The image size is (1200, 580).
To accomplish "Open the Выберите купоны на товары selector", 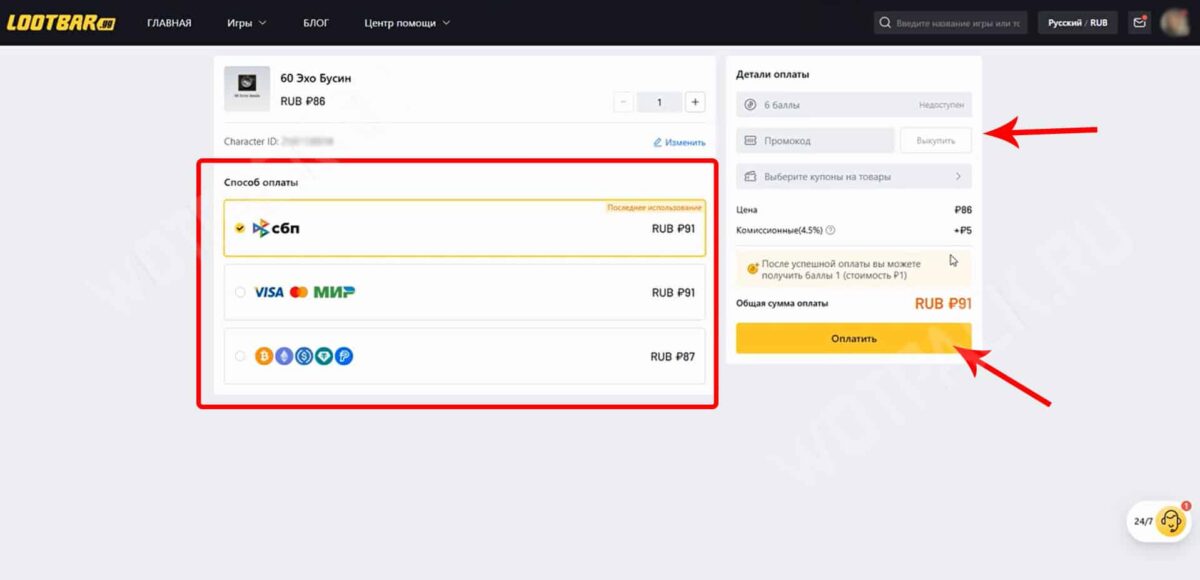I will [854, 177].
